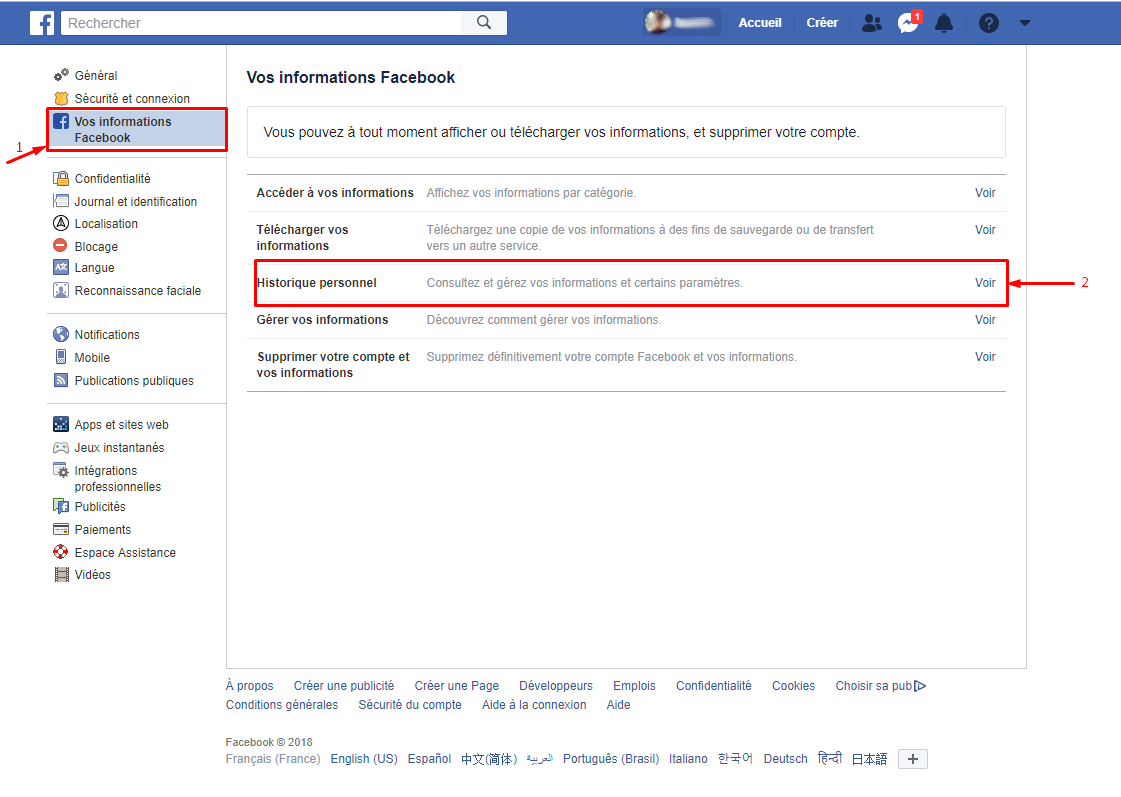Open Sécurité et connexion settings

pyautogui.click(x=132, y=99)
